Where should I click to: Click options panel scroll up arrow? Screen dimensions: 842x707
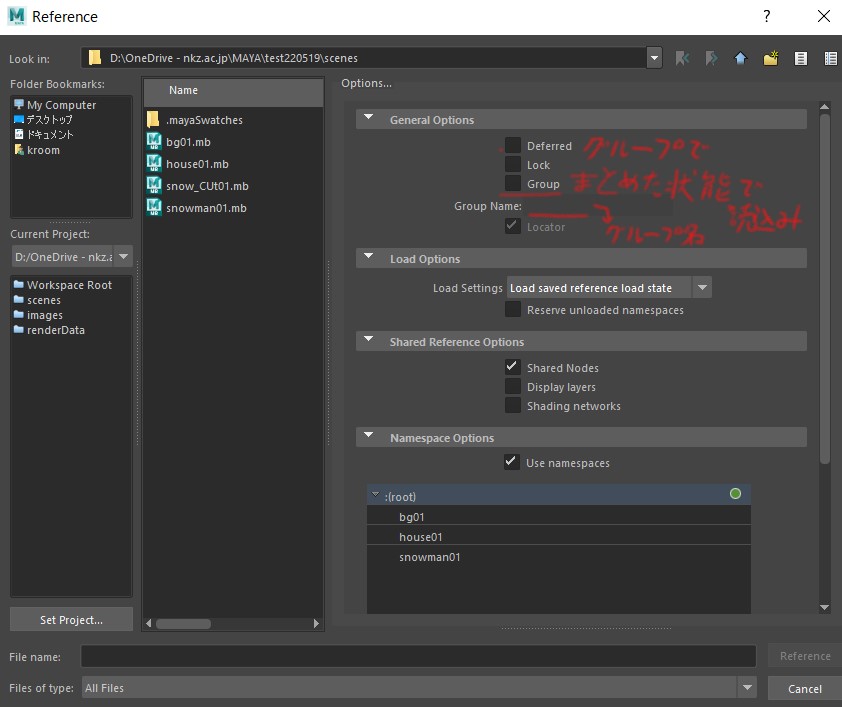pyautogui.click(x=825, y=106)
